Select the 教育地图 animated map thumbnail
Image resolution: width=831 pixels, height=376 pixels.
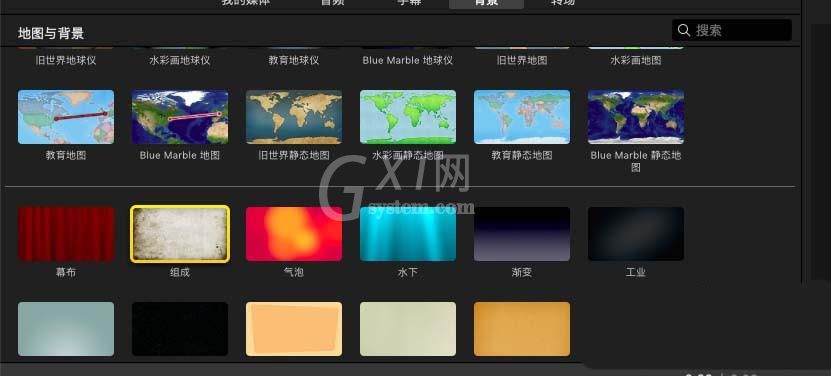click(x=66, y=117)
